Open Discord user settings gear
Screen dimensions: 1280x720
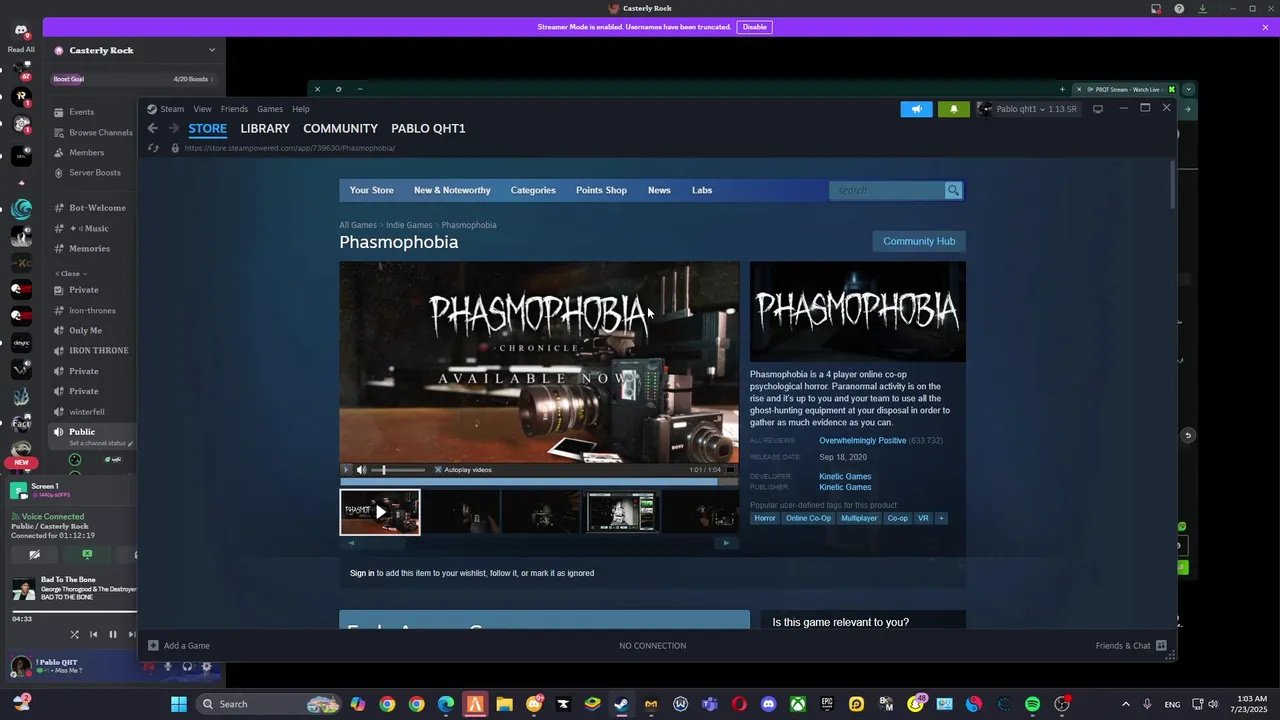coord(207,667)
